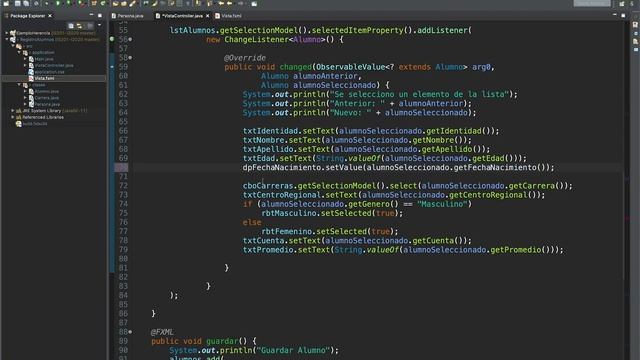This screenshot has height=360, width=640.
Task: Click the Save All toolbar icon
Action: coord(26,4)
